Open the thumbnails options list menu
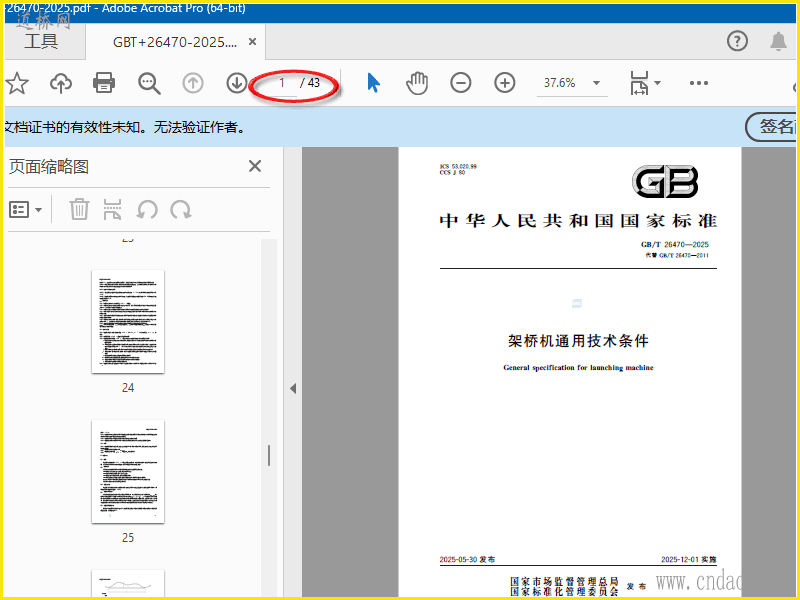Image resolution: width=800 pixels, height=600 pixels. pyautogui.click(x=26, y=209)
